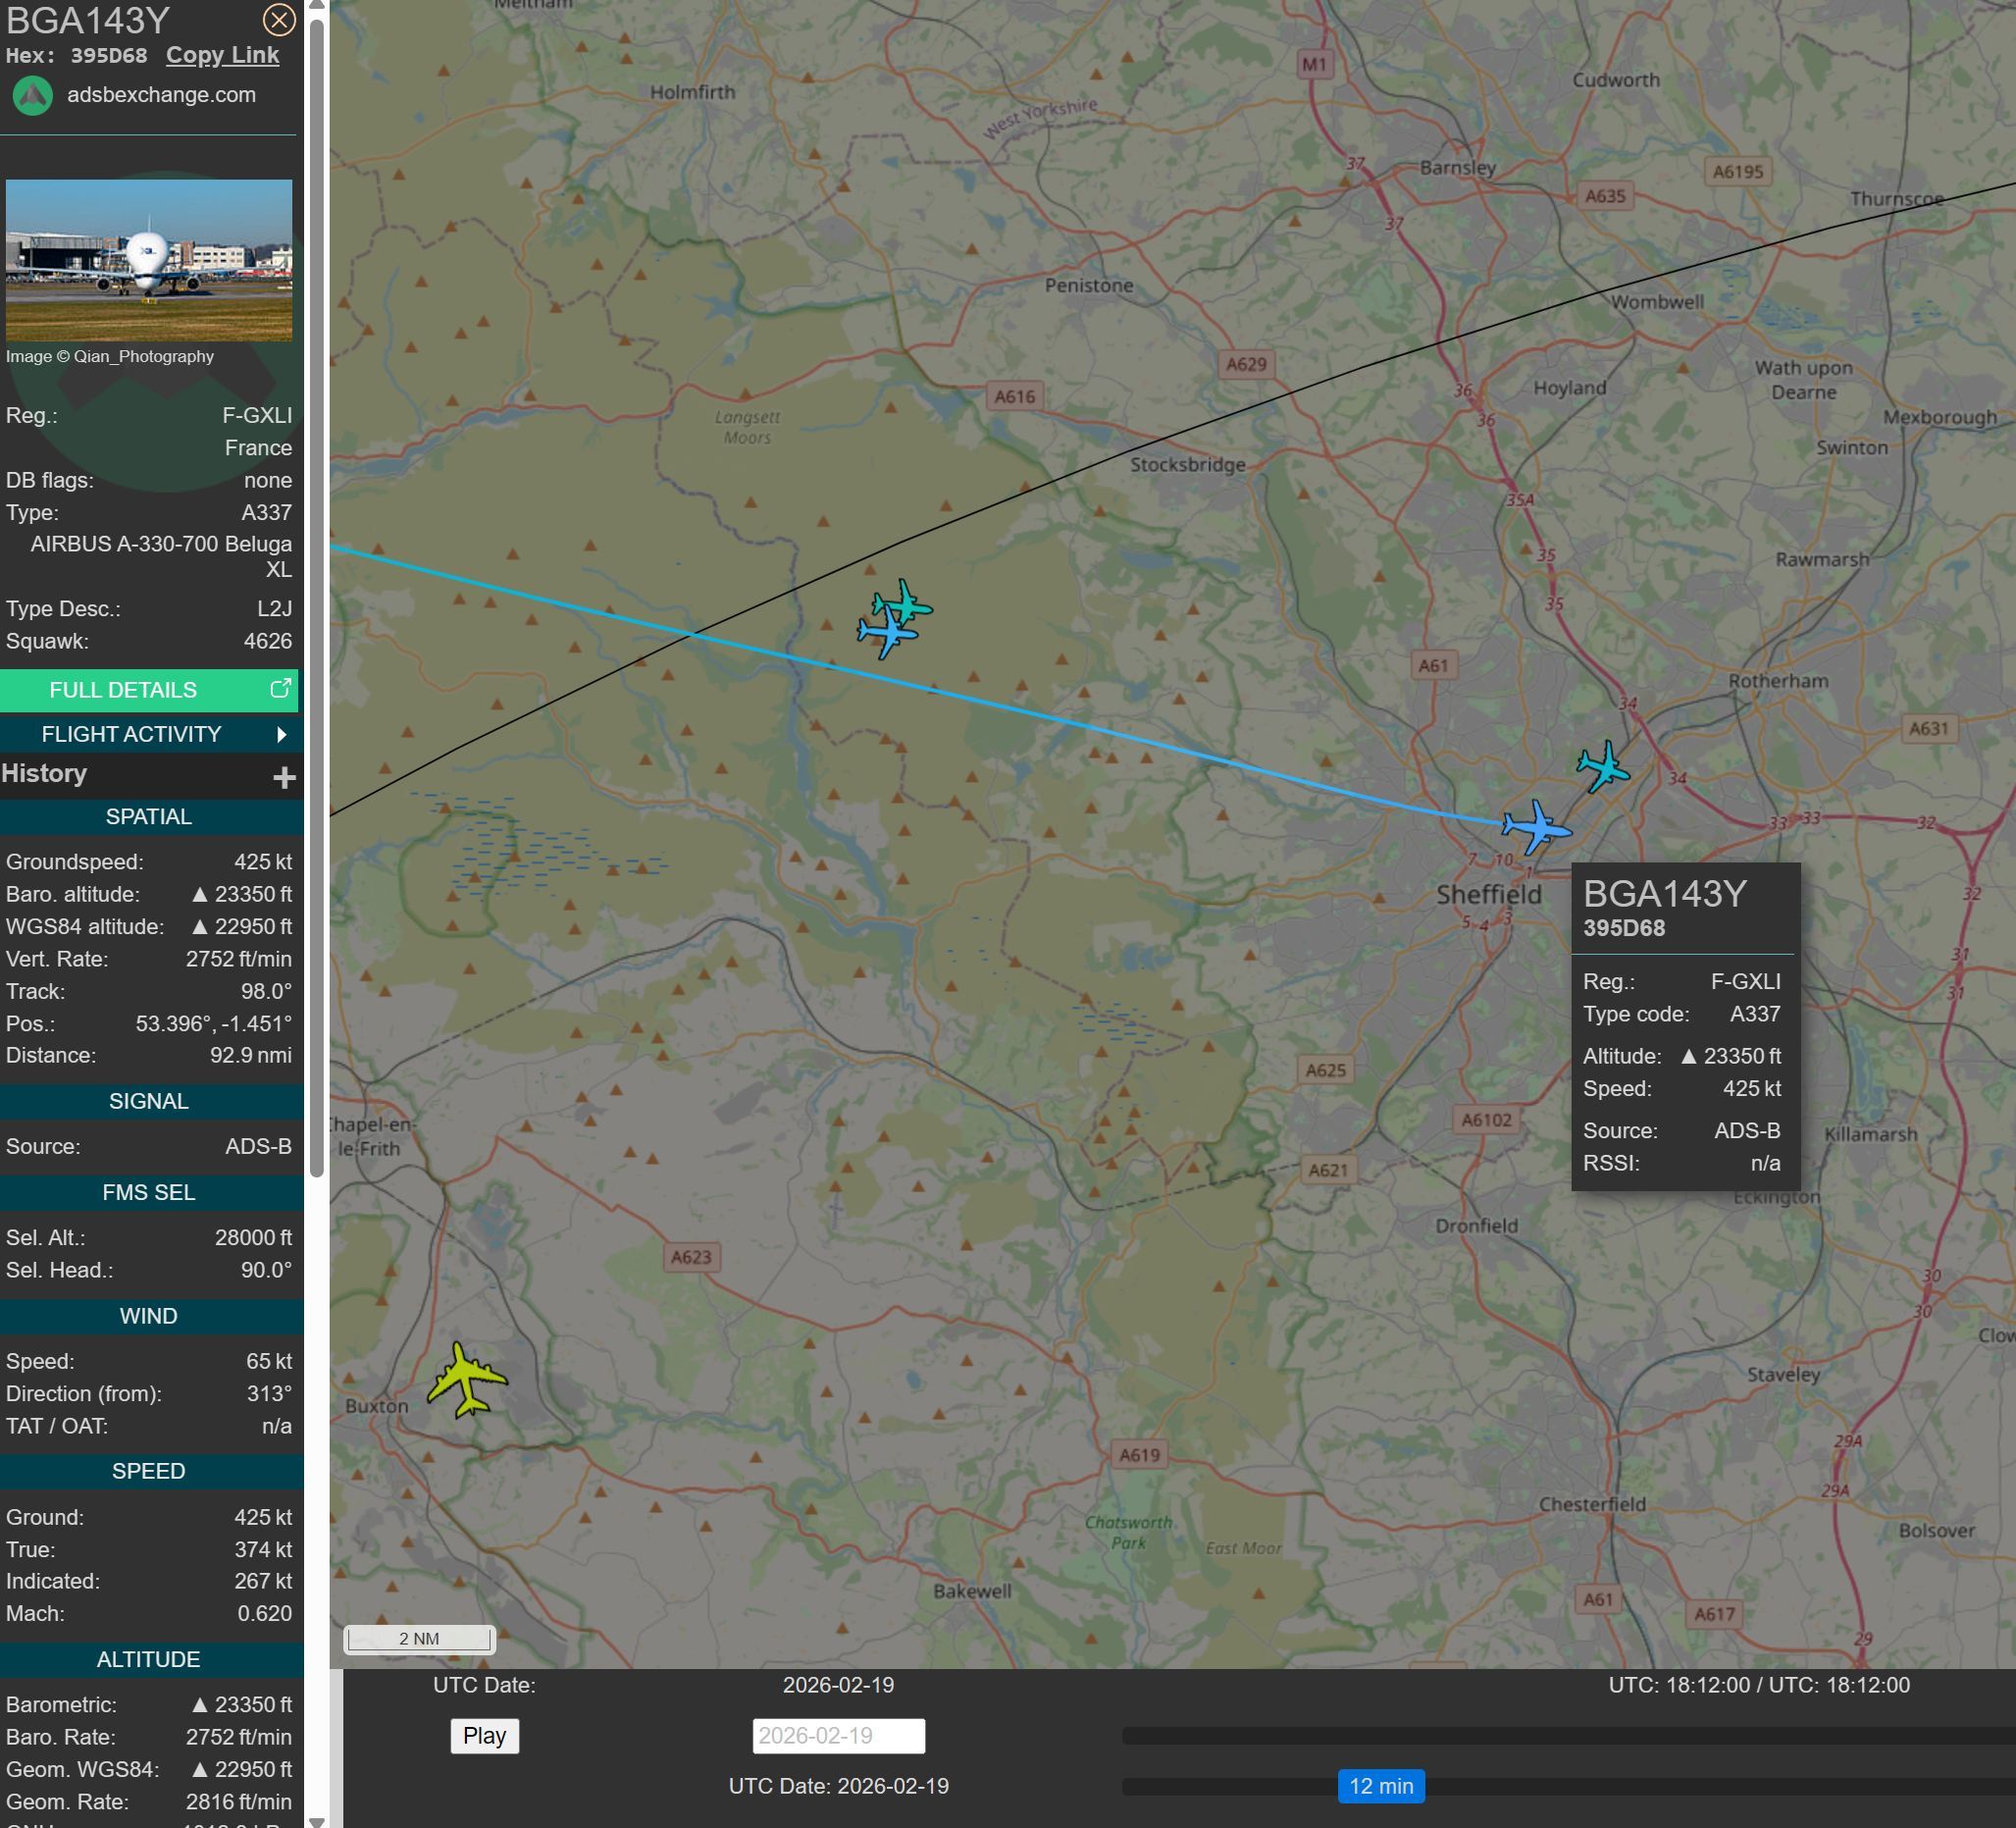Click the FULL DETAILS button
This screenshot has height=1828, width=2016.
[123, 690]
